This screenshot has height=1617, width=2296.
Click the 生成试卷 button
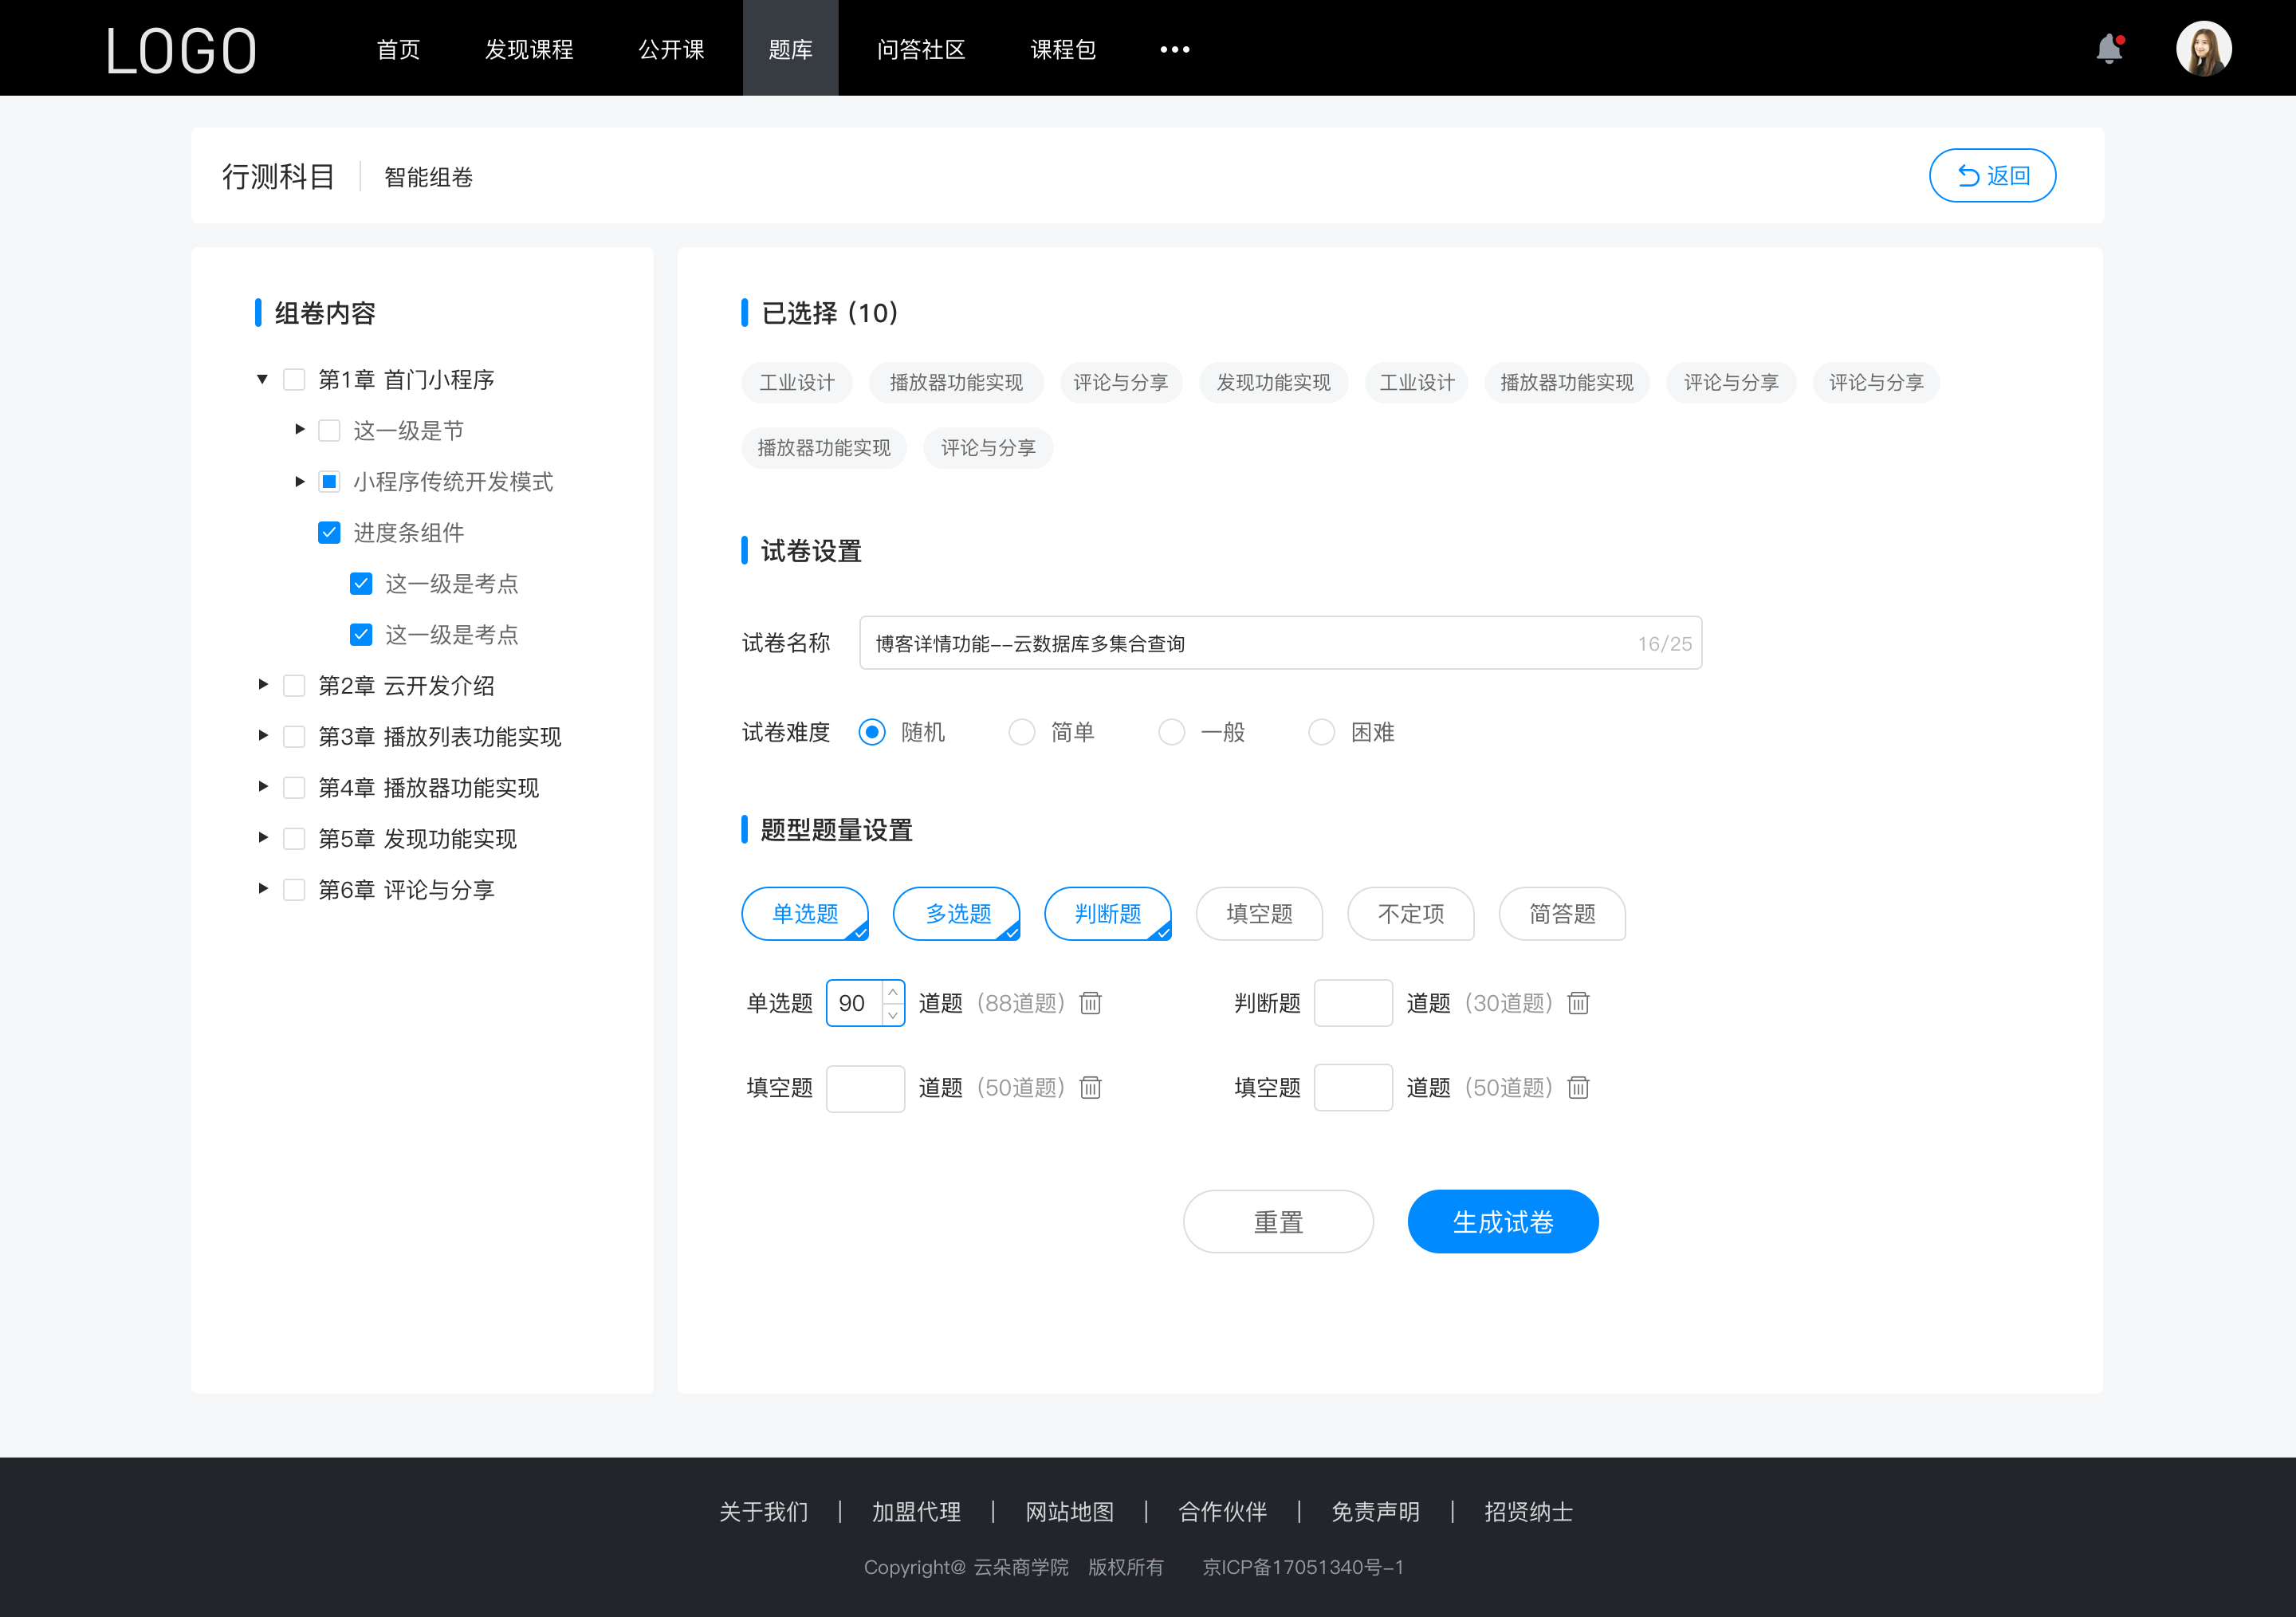(1501, 1222)
